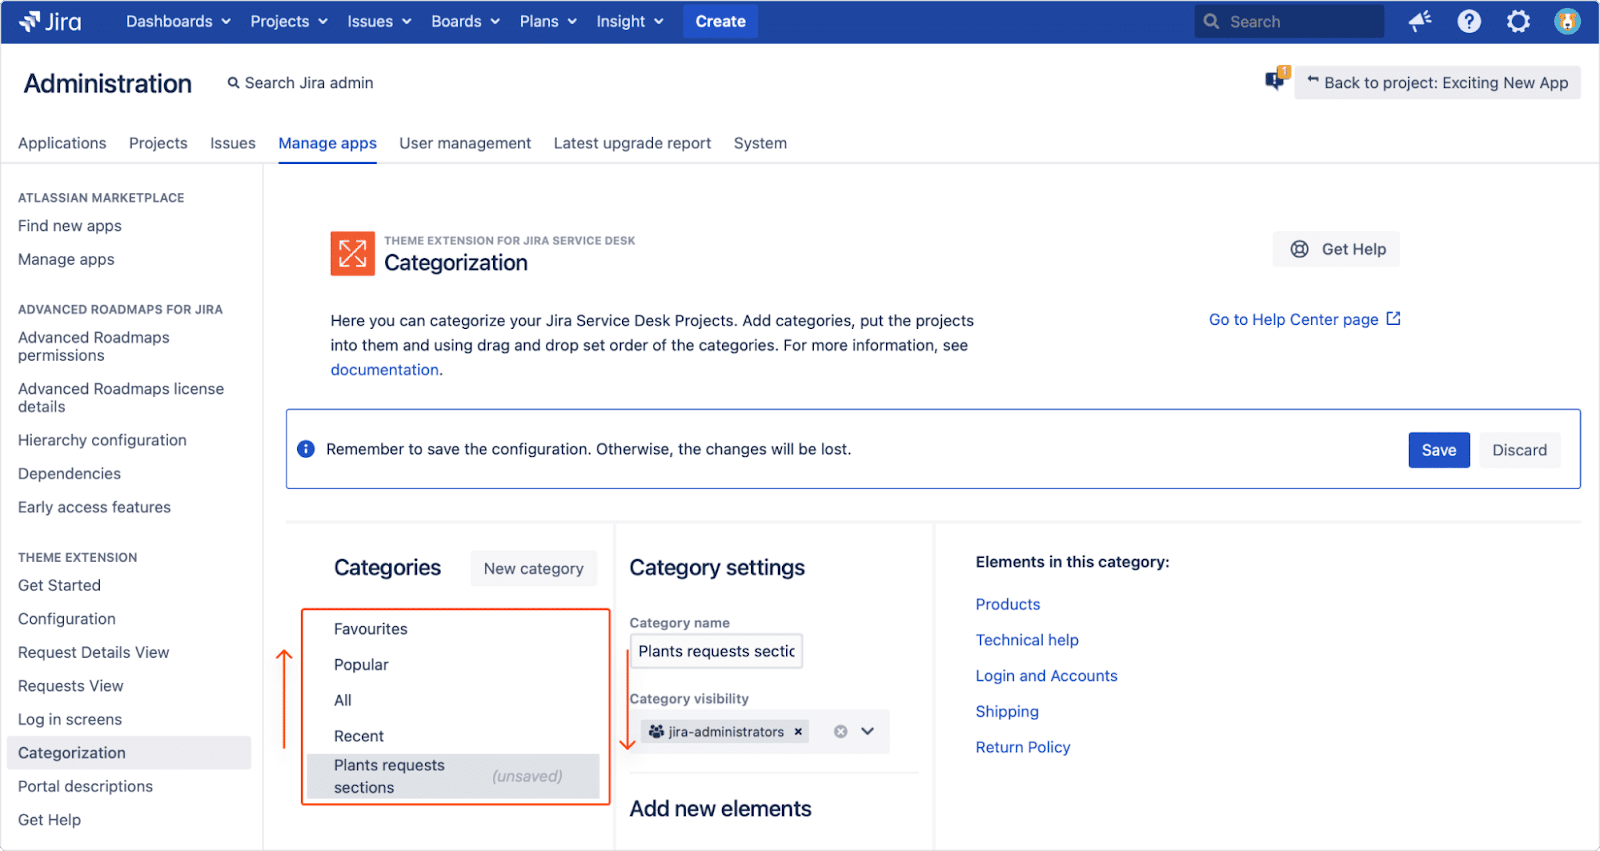The height and width of the screenshot is (851, 1600).
Task: Open the help question mark icon
Action: point(1469,21)
